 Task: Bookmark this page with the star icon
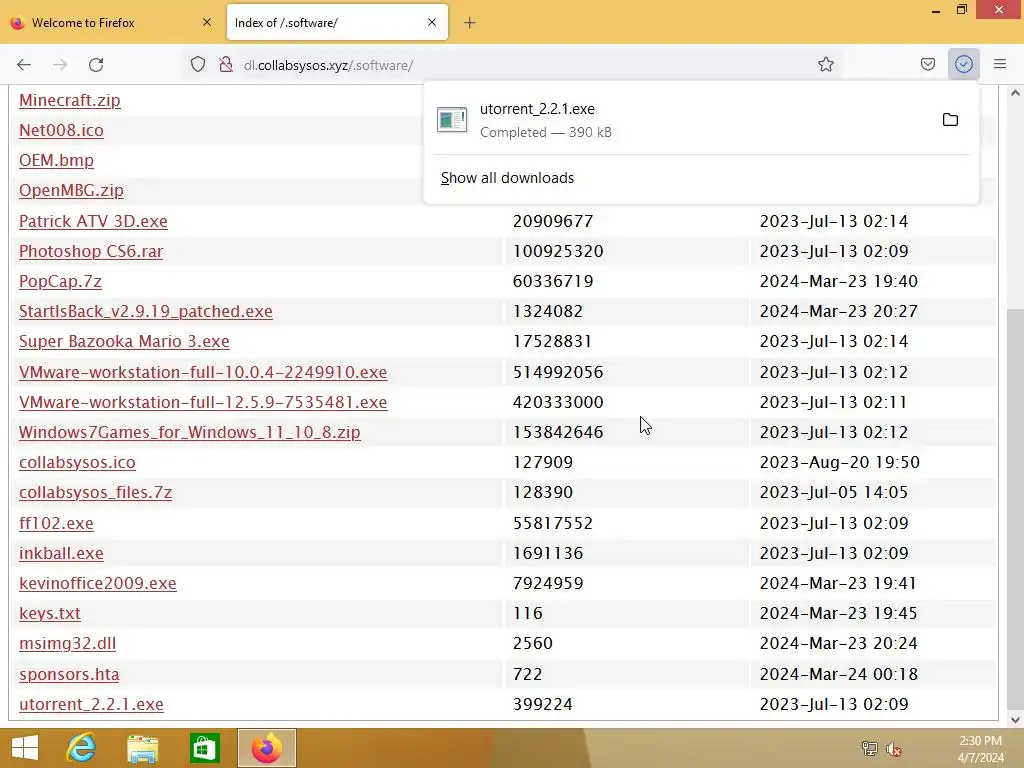(x=825, y=65)
